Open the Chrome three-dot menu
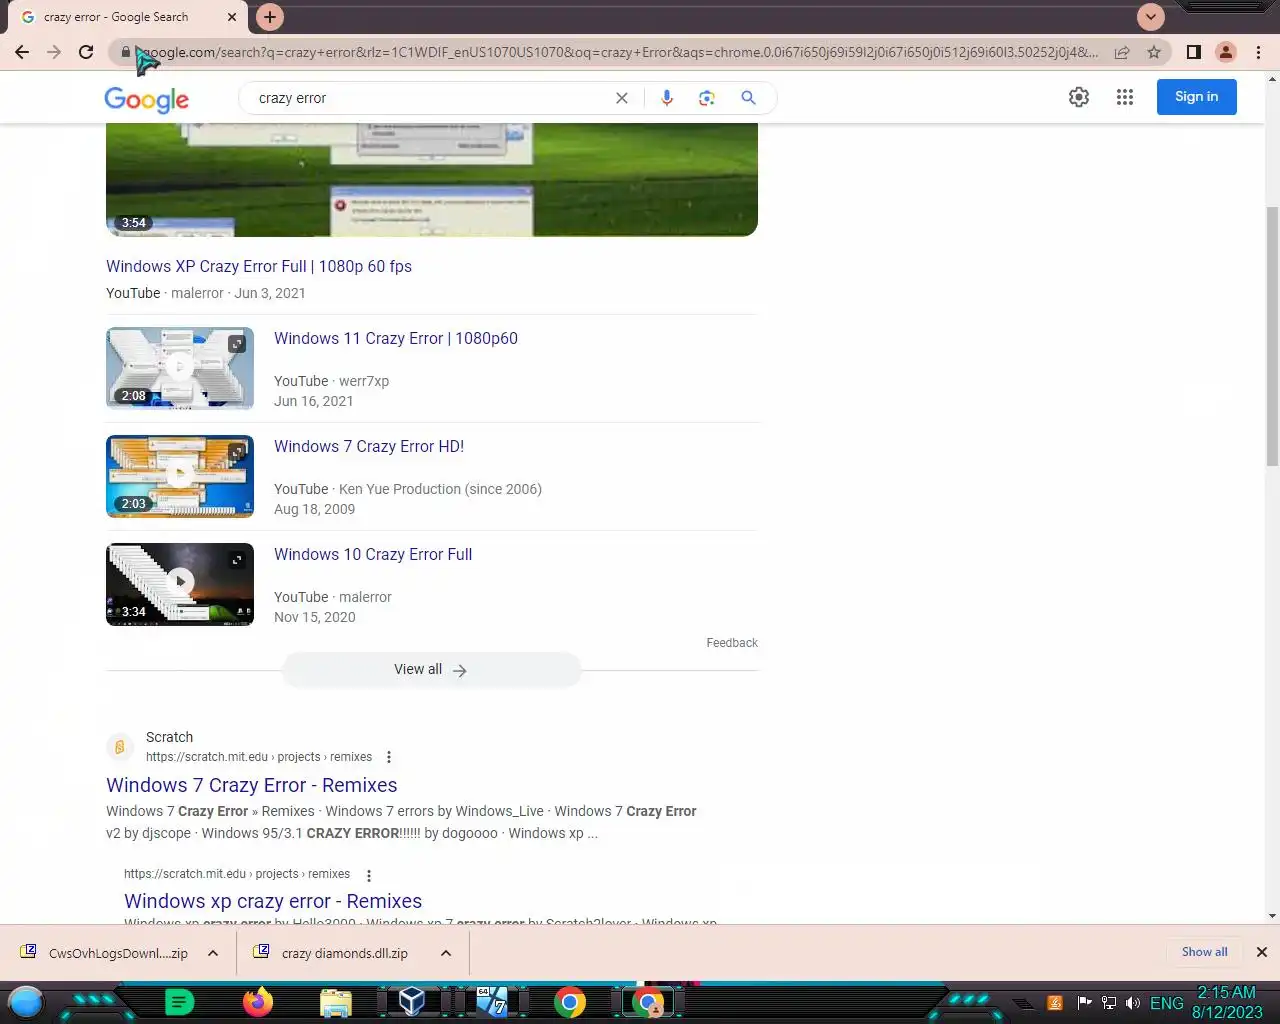 click(1258, 52)
